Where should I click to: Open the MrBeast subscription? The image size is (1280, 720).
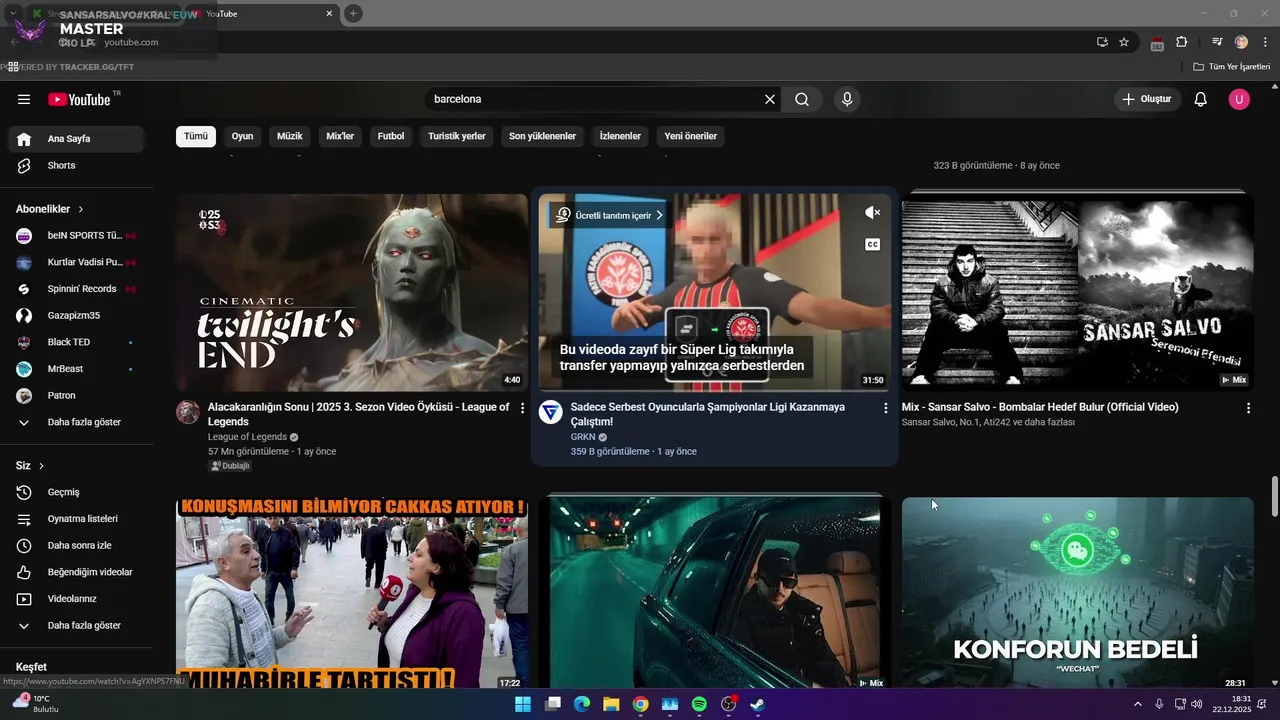(x=76, y=369)
